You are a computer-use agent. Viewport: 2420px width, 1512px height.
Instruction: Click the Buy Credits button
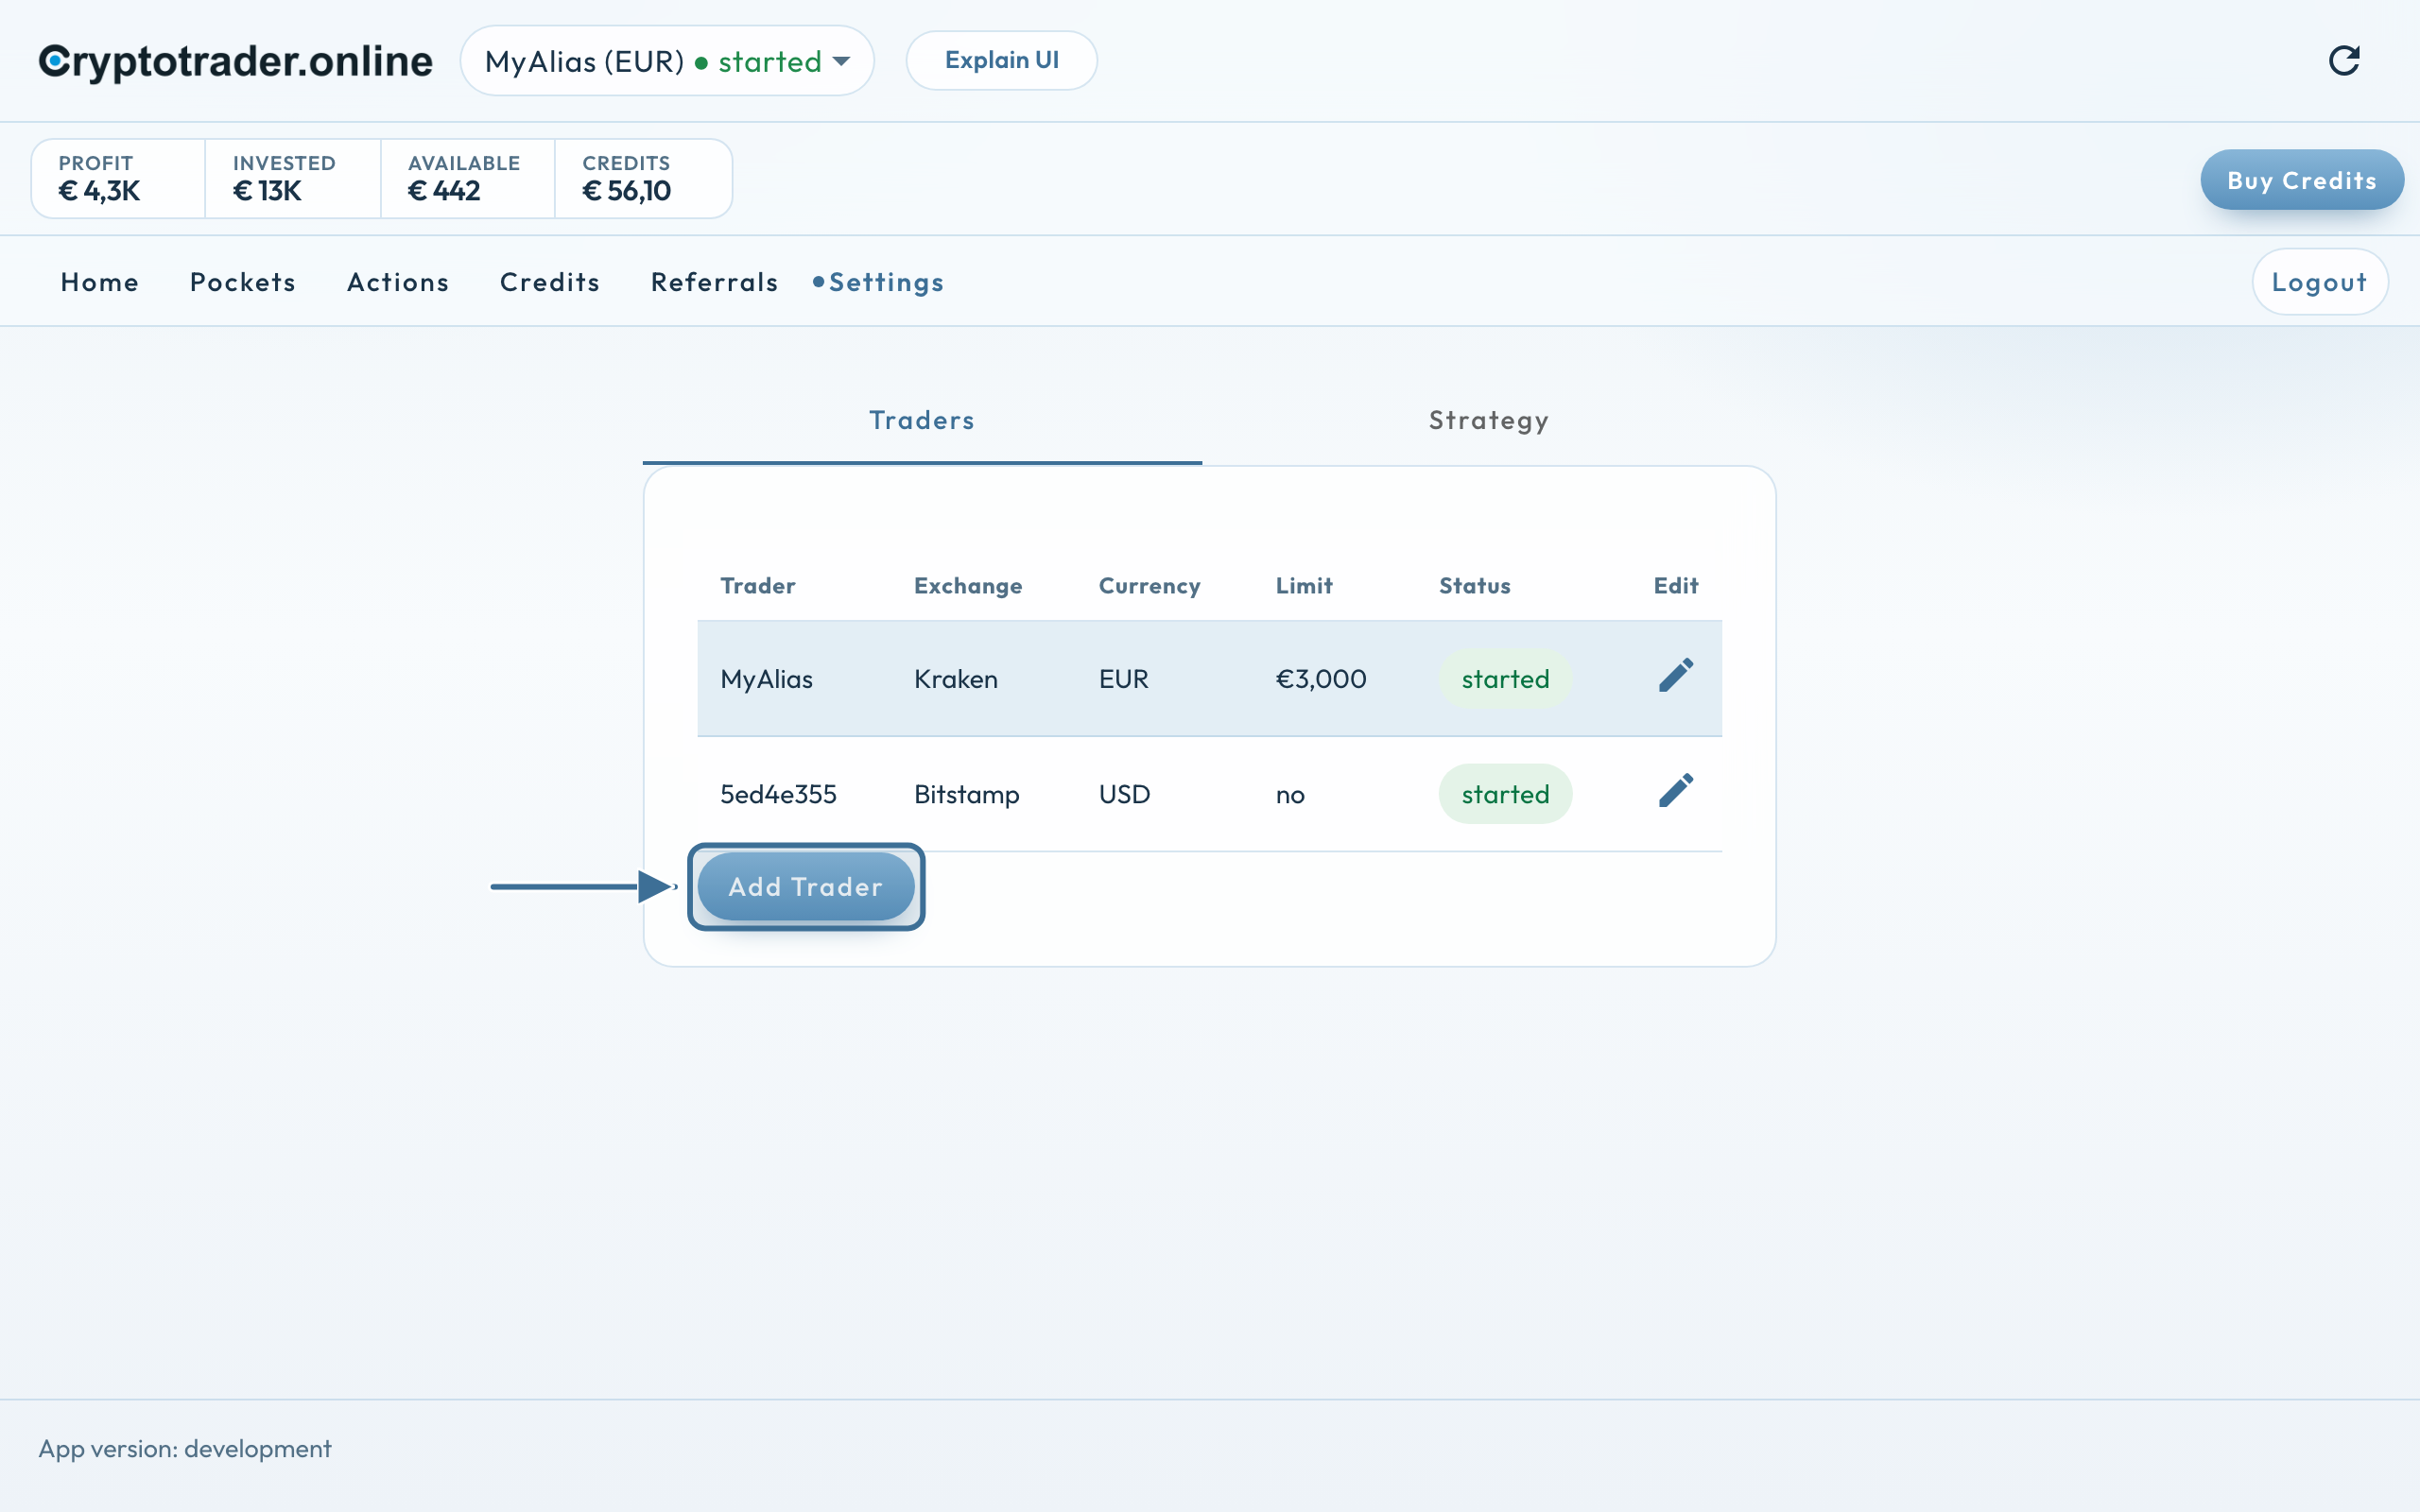pos(2302,180)
